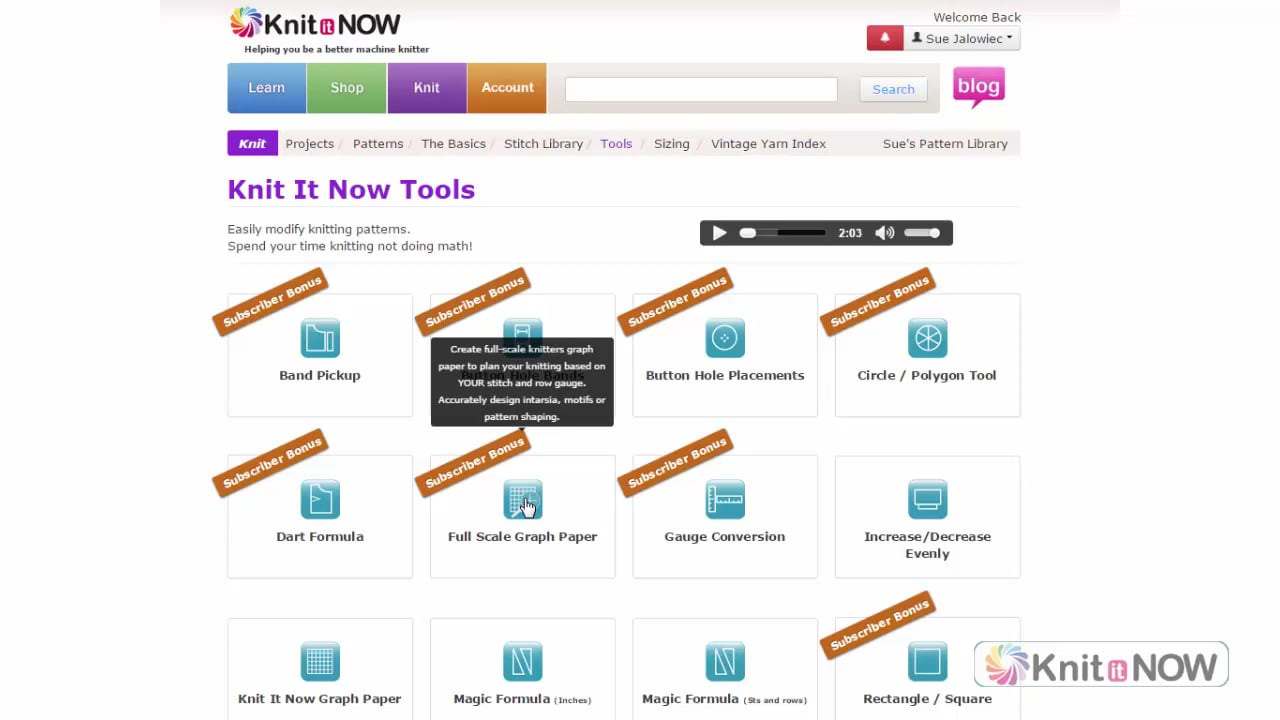Click the Band Pickup label text
Viewport: 1280px width, 720px height.
tap(320, 375)
